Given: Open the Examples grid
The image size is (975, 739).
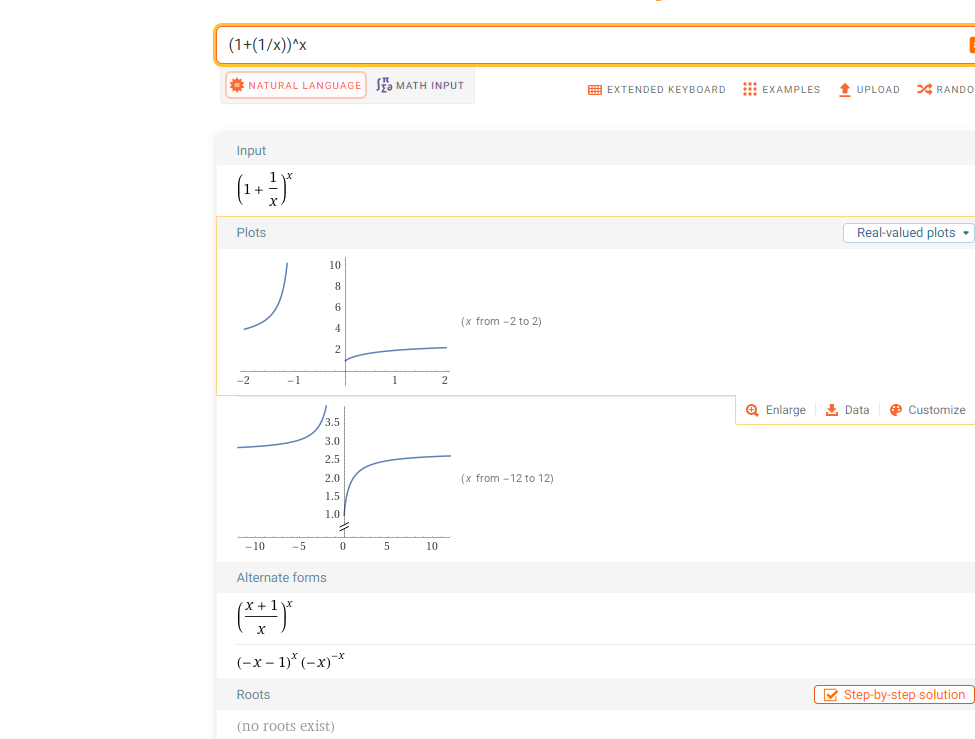Looking at the screenshot, I should point(781,90).
